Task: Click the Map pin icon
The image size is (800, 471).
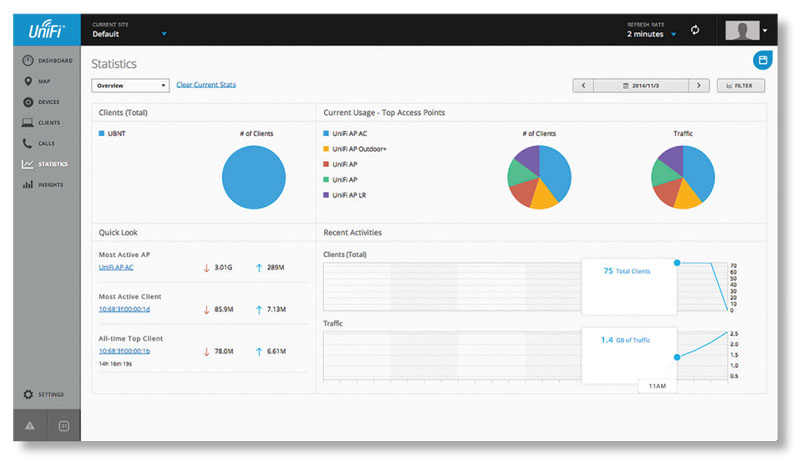Action: pos(28,81)
